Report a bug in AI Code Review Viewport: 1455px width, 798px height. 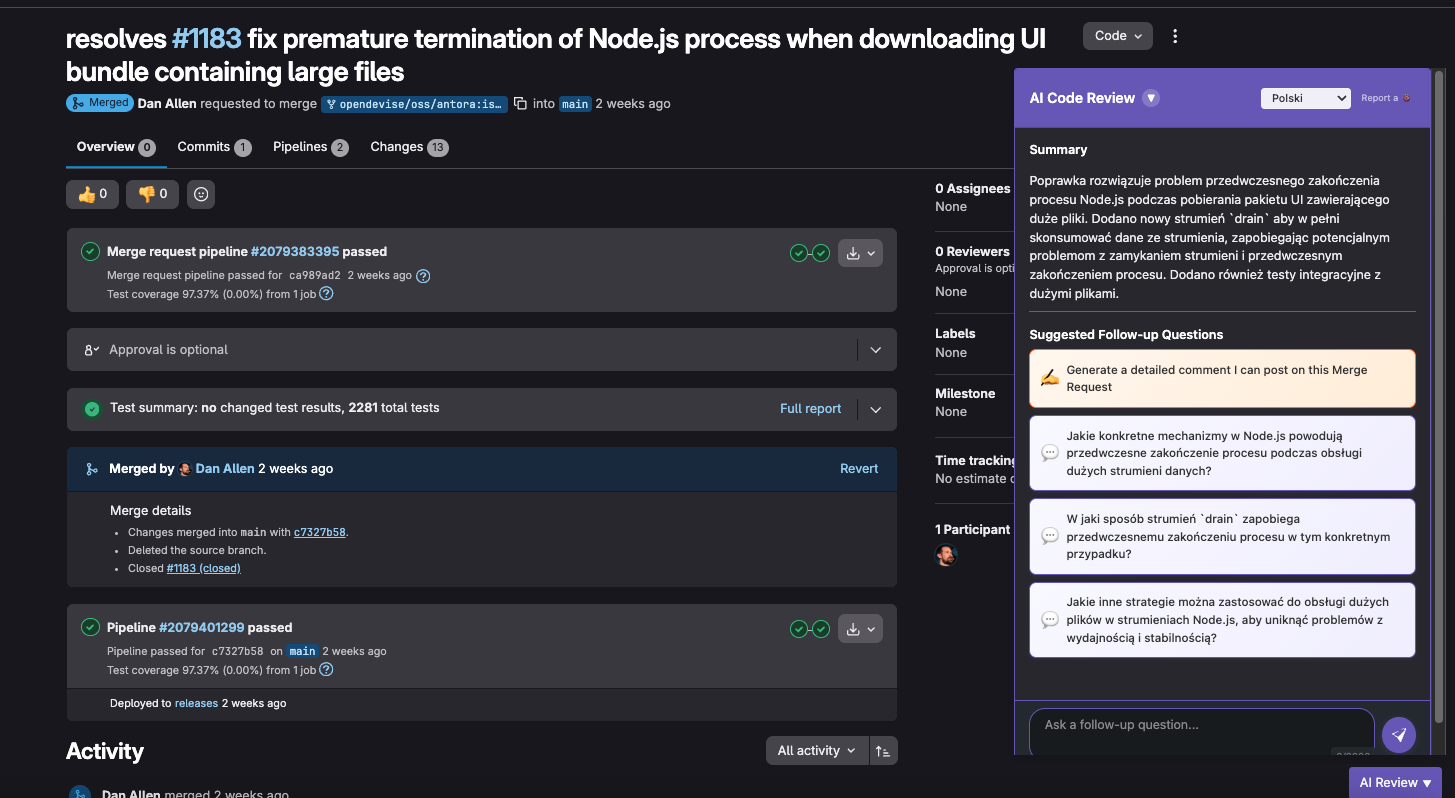tap(1385, 97)
